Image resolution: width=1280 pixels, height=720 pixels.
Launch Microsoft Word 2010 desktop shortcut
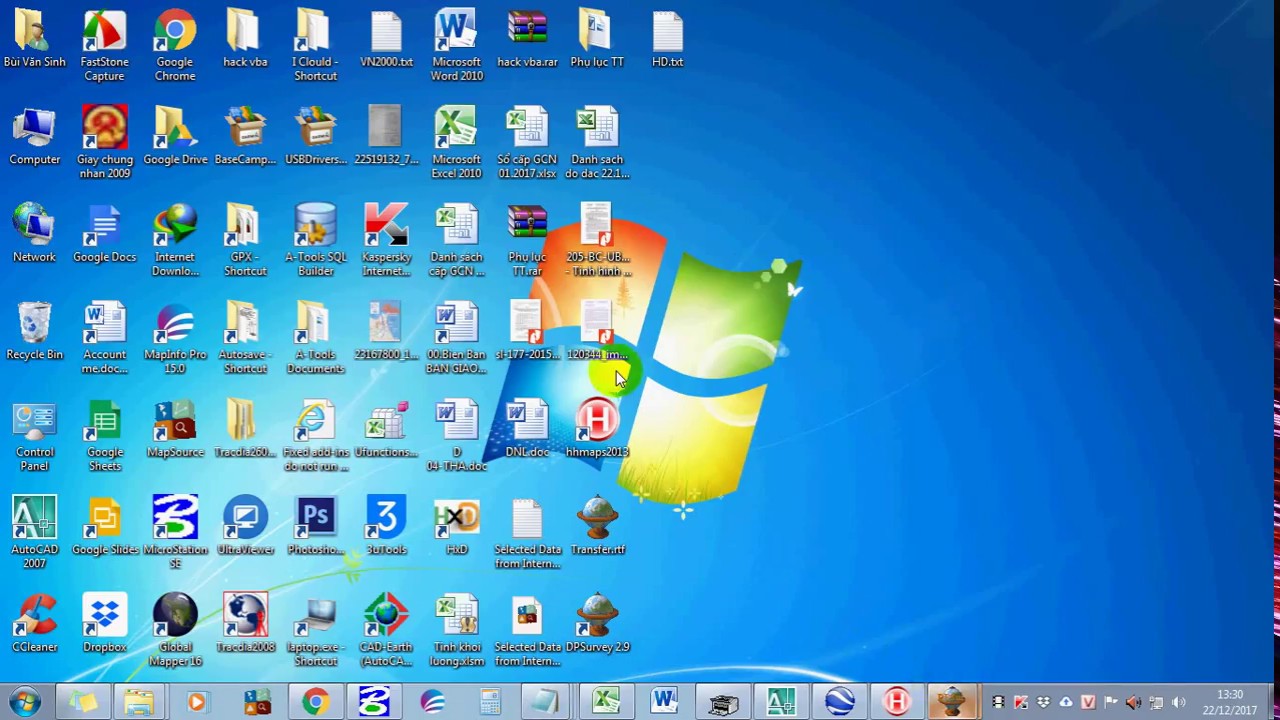tap(456, 45)
